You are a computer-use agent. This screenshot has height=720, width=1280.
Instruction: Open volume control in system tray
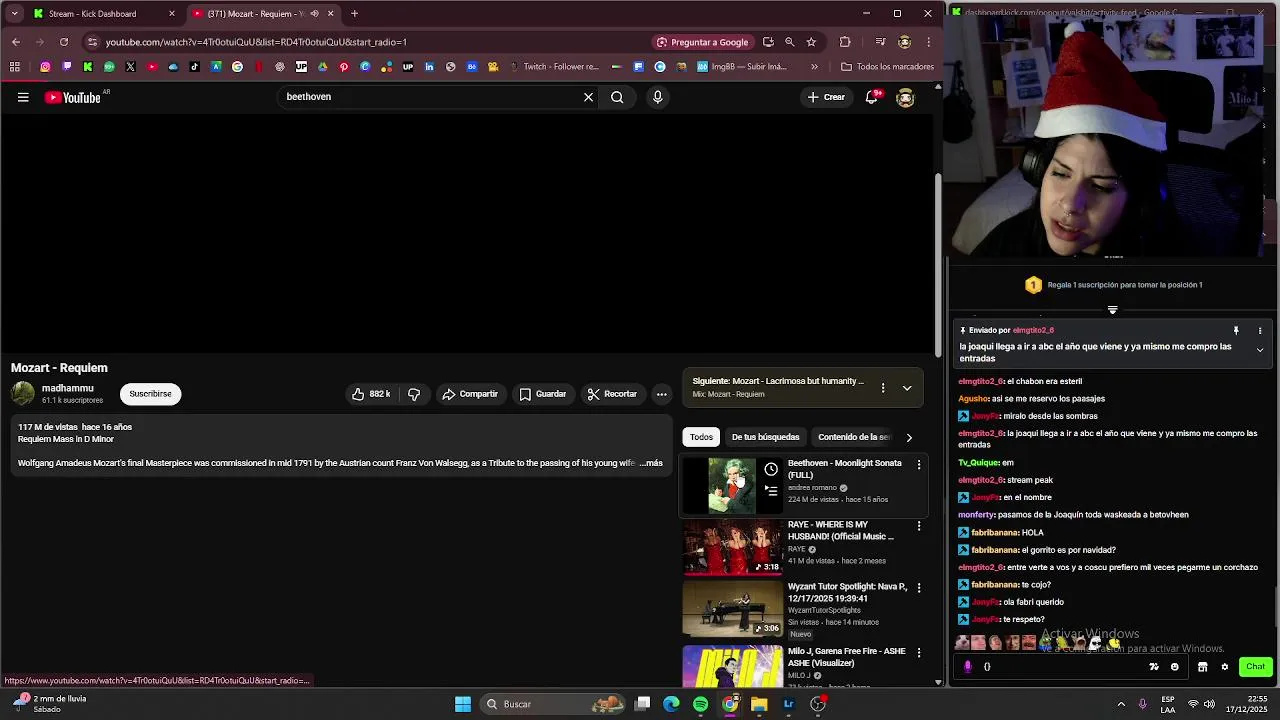coord(1210,704)
